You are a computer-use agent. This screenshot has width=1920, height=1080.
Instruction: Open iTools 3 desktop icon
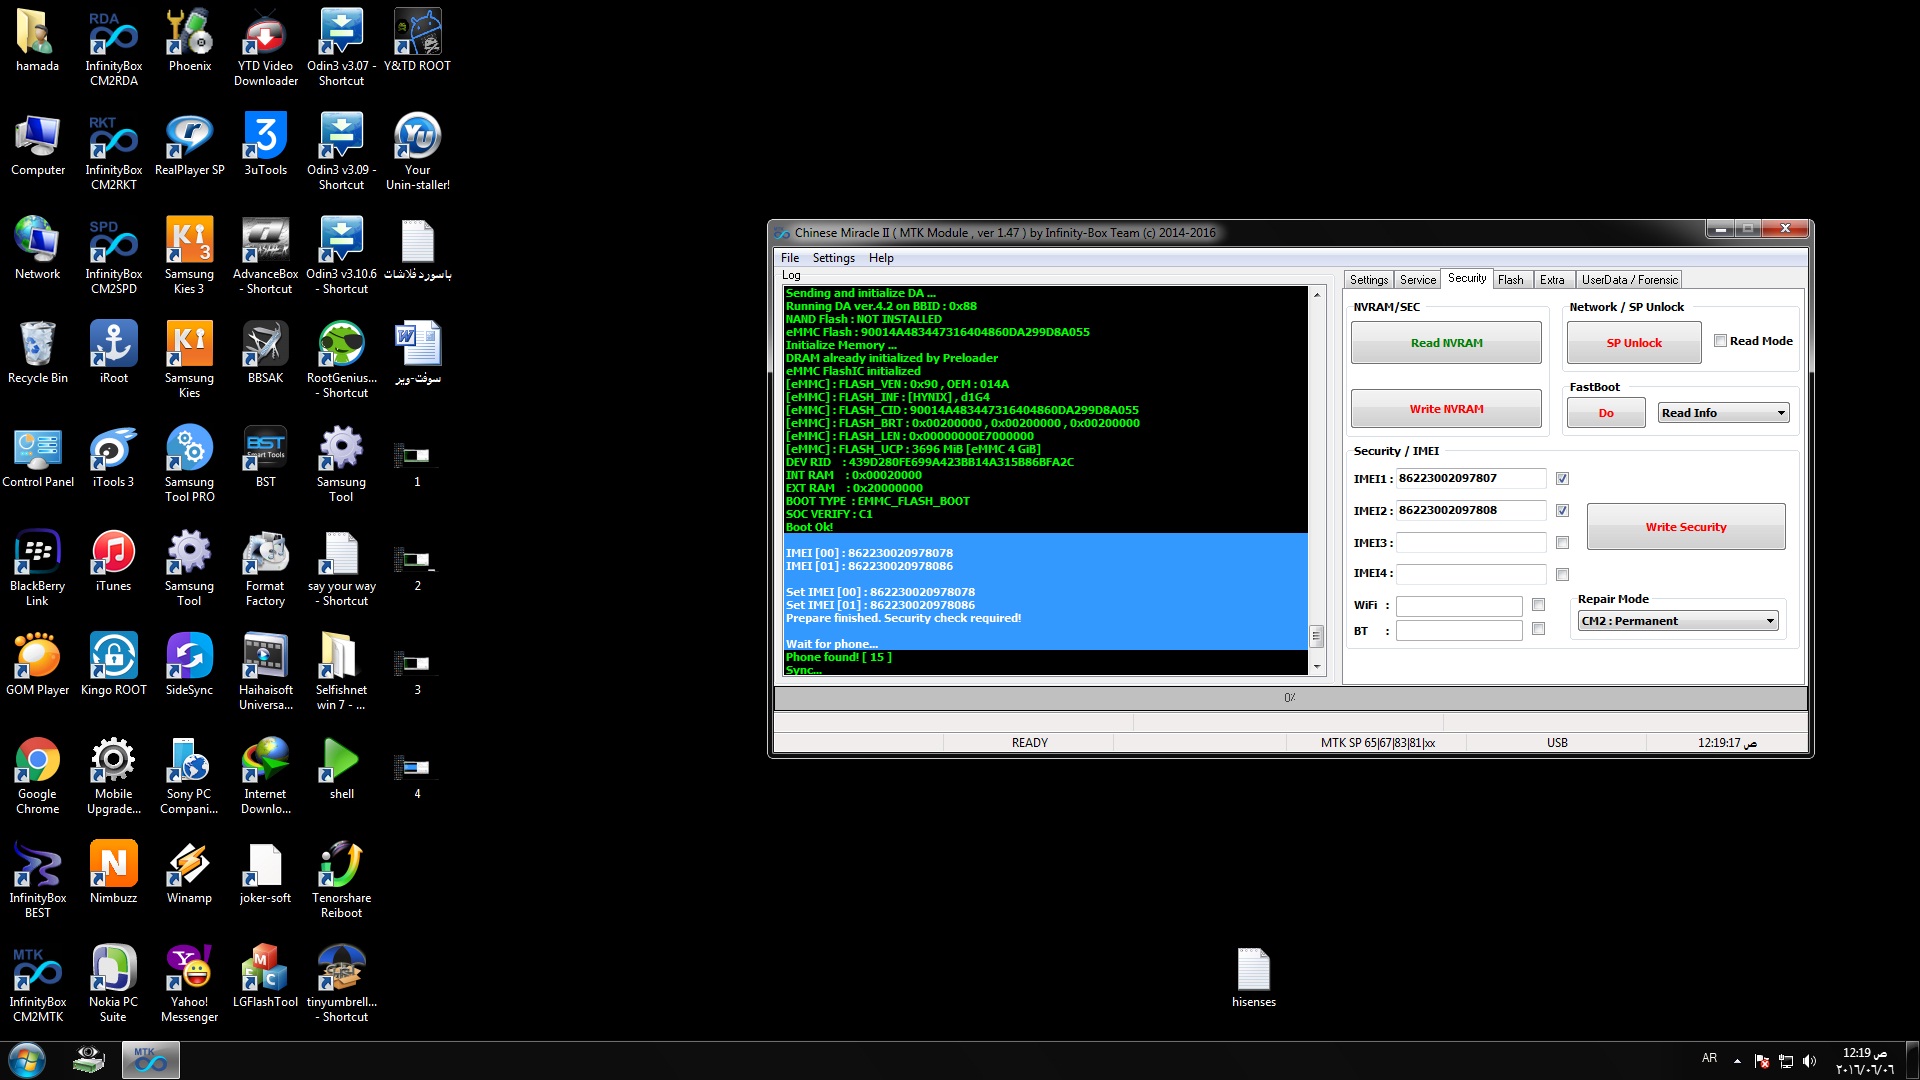tap(114, 456)
